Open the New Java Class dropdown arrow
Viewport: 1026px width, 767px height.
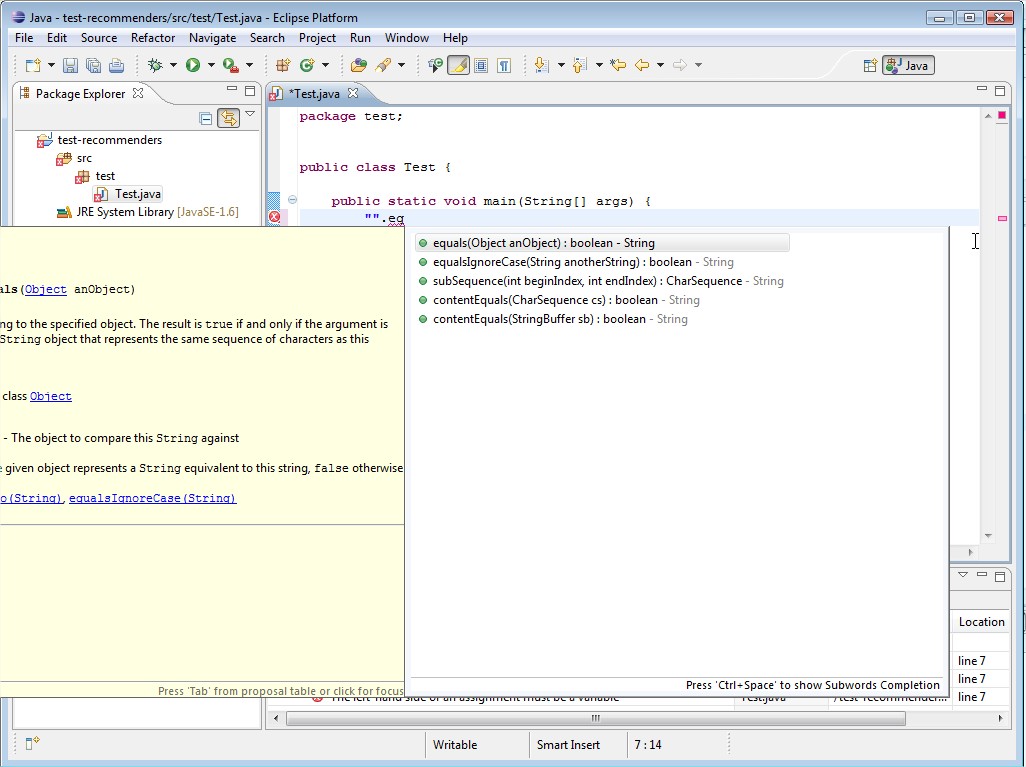325,65
